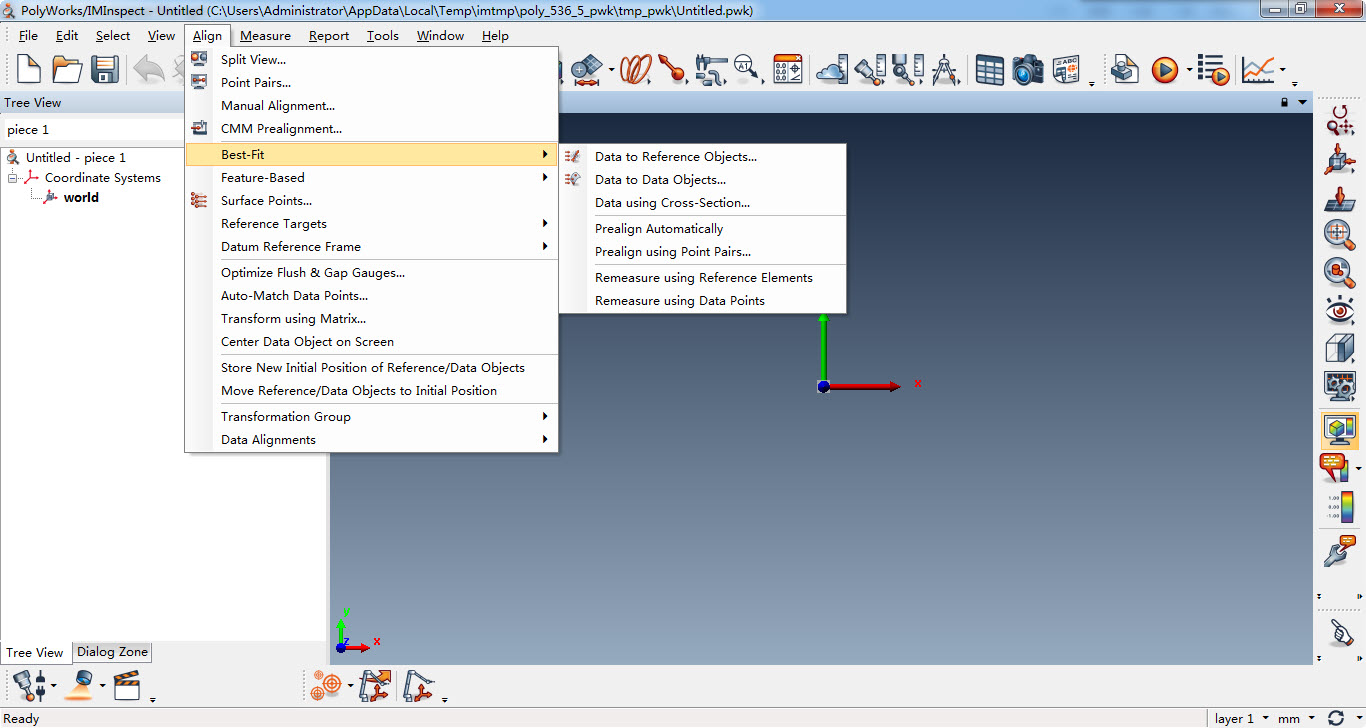Screen dimensions: 1366x728
Task: Click the GD&T calculator panel icon
Action: pos(788,69)
